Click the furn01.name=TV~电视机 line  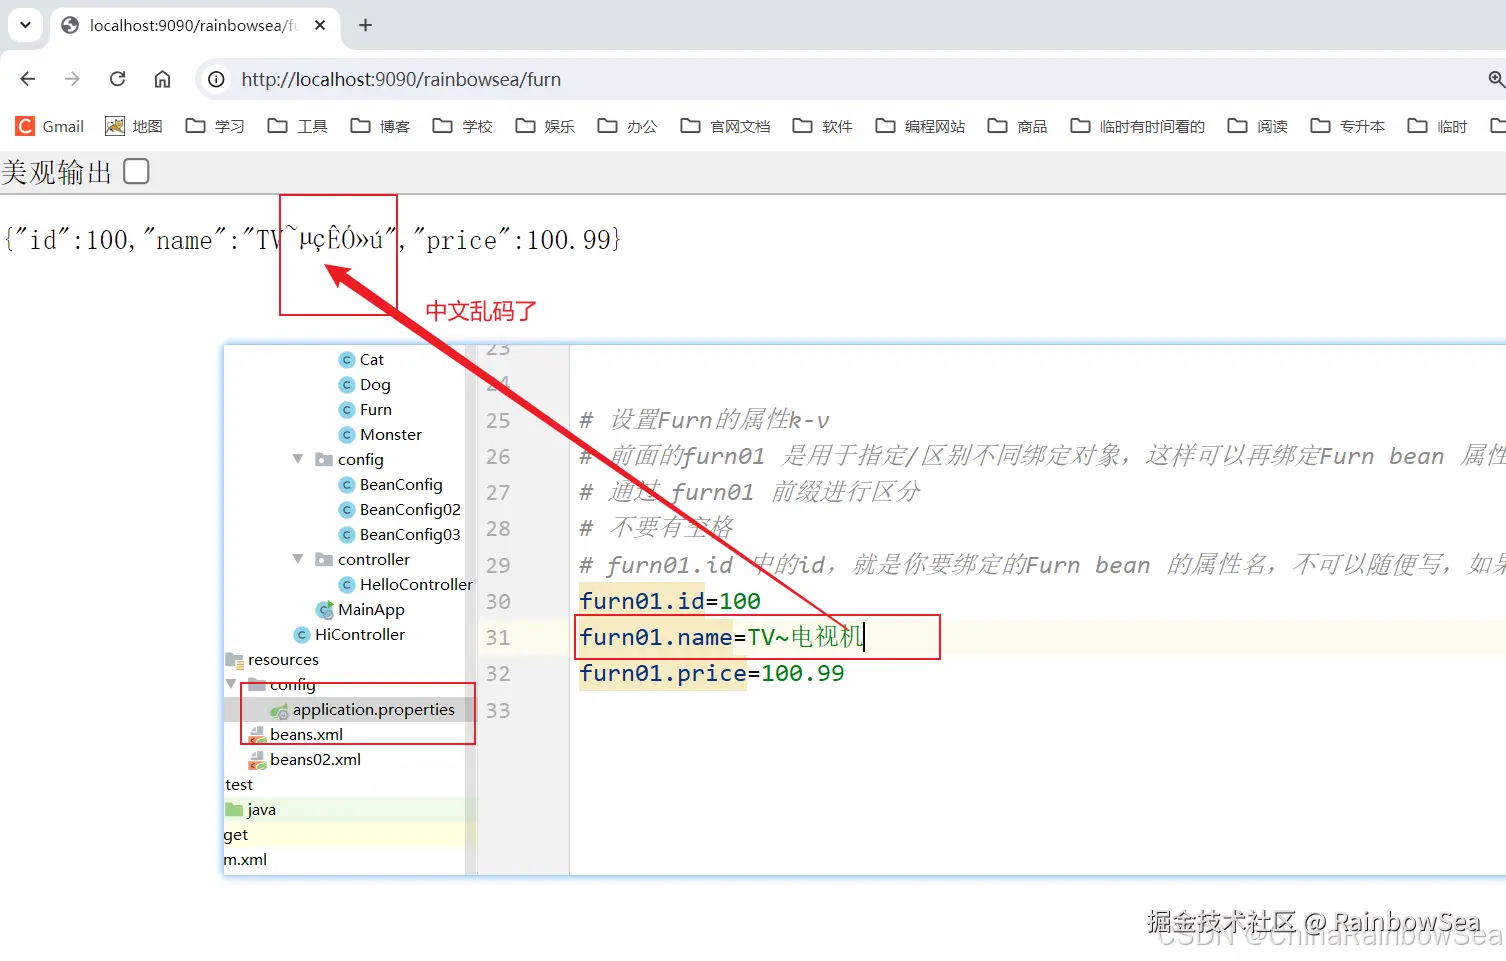(721, 637)
